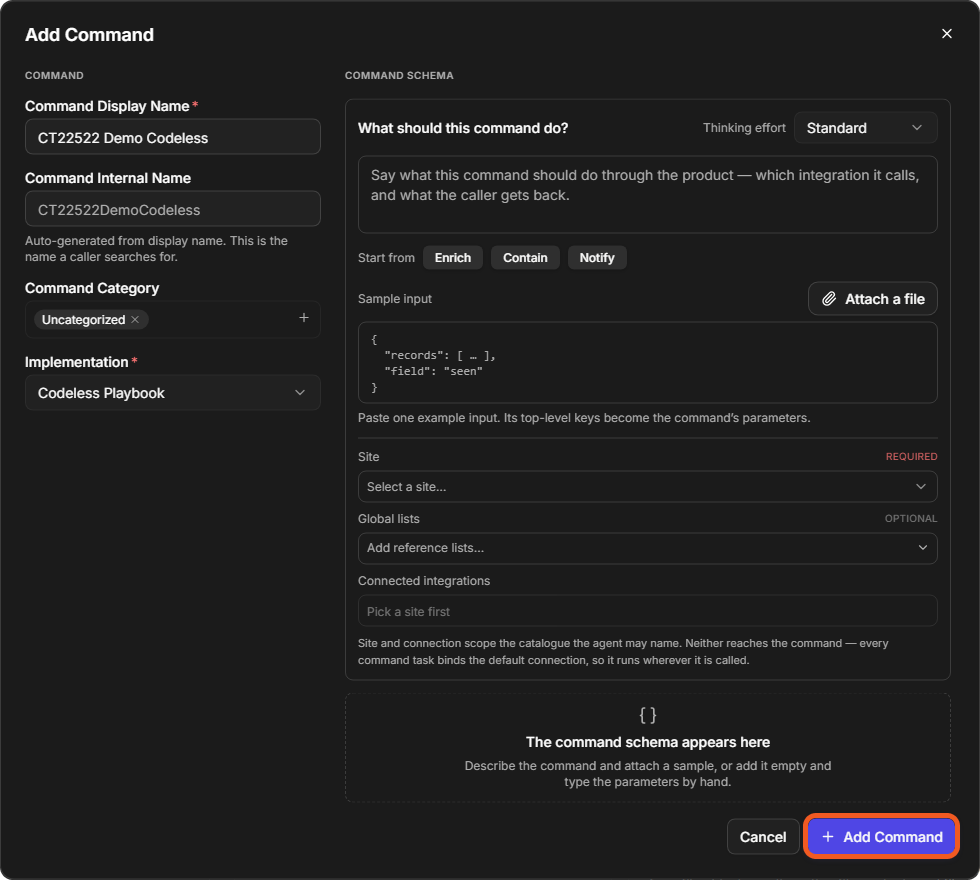
Task: Open the Add reference lists dropdown
Action: click(648, 548)
